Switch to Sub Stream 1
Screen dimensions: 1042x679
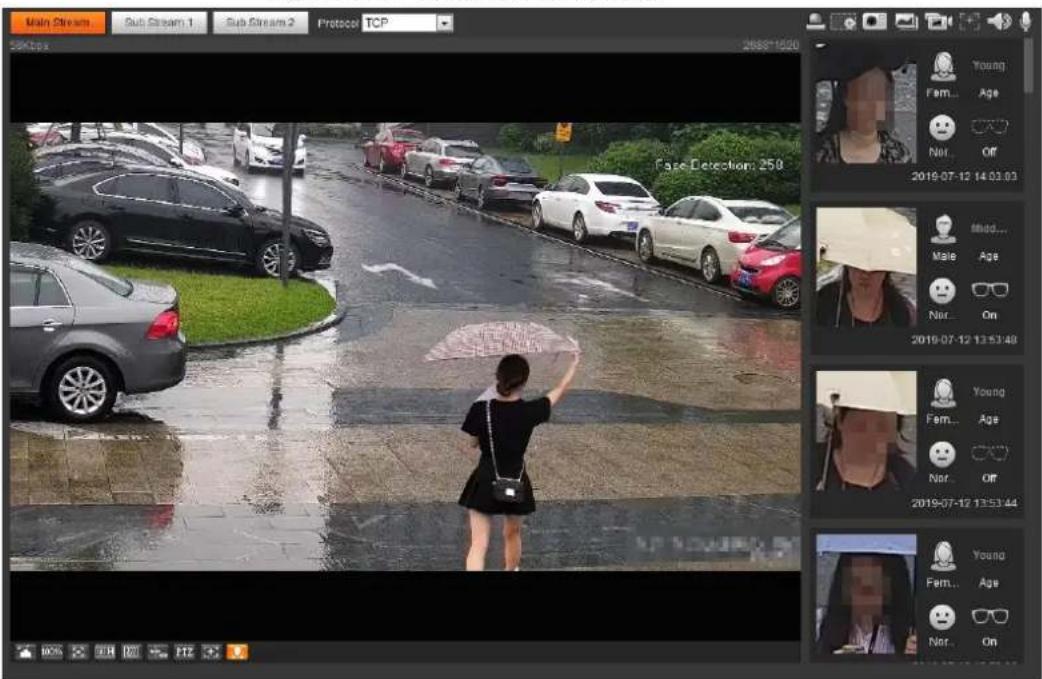point(159,23)
